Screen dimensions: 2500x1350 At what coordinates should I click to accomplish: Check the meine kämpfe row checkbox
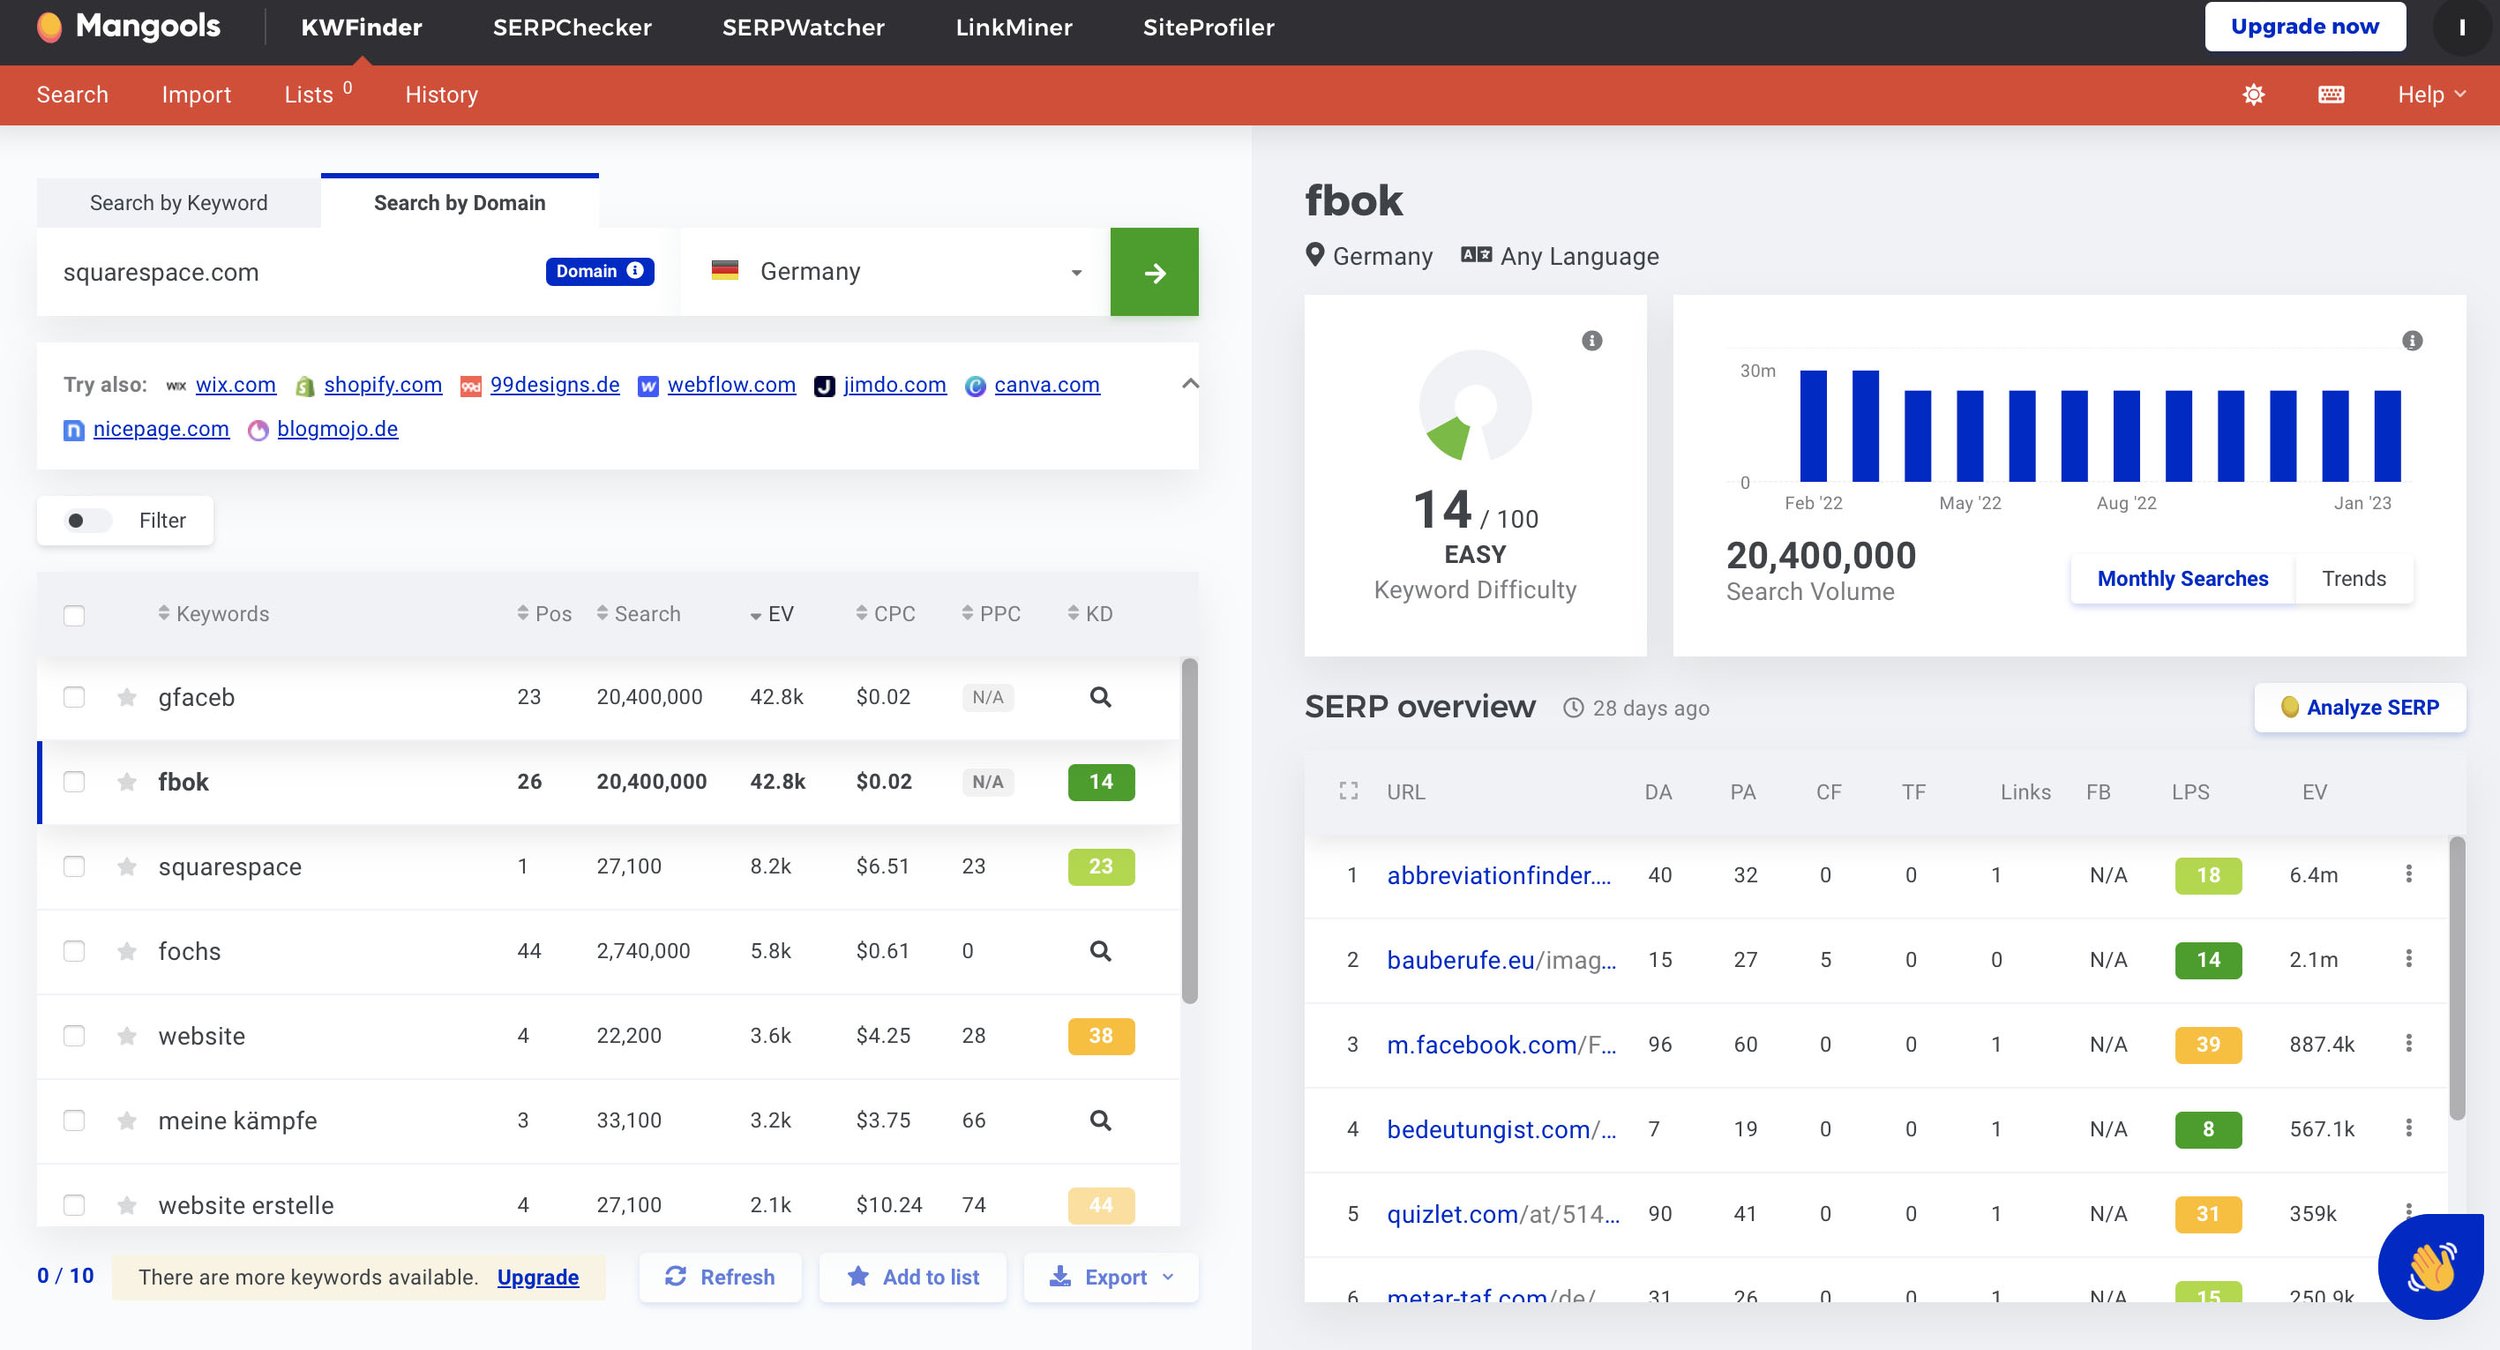click(74, 1121)
